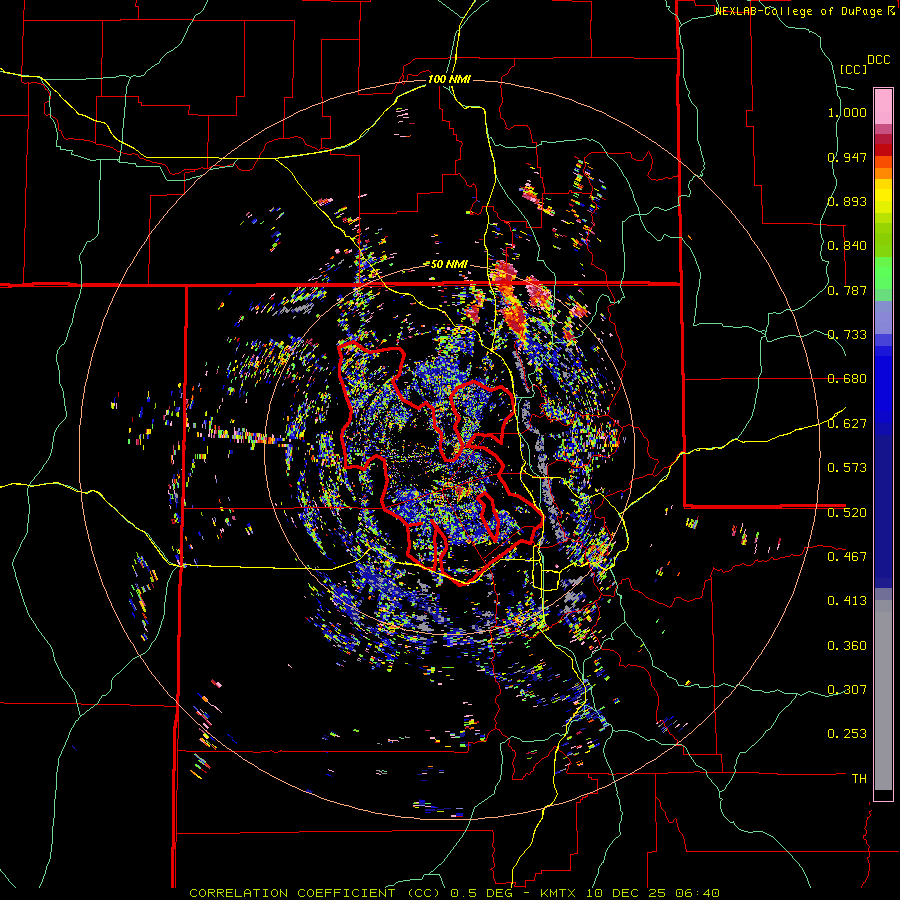Click the 0.840 legend value
The image size is (900, 900).
point(847,246)
